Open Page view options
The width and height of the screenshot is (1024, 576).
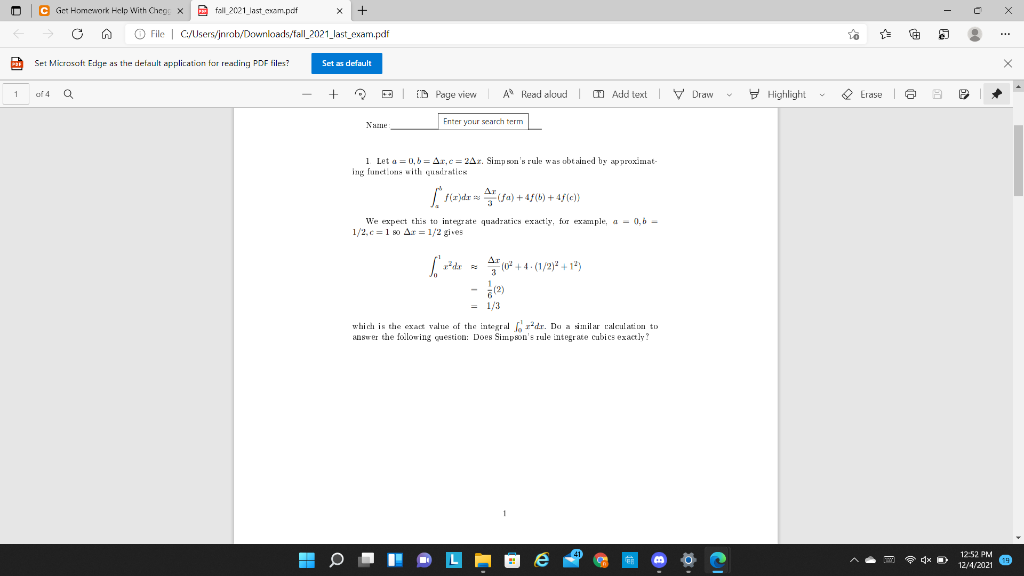[x=447, y=94]
